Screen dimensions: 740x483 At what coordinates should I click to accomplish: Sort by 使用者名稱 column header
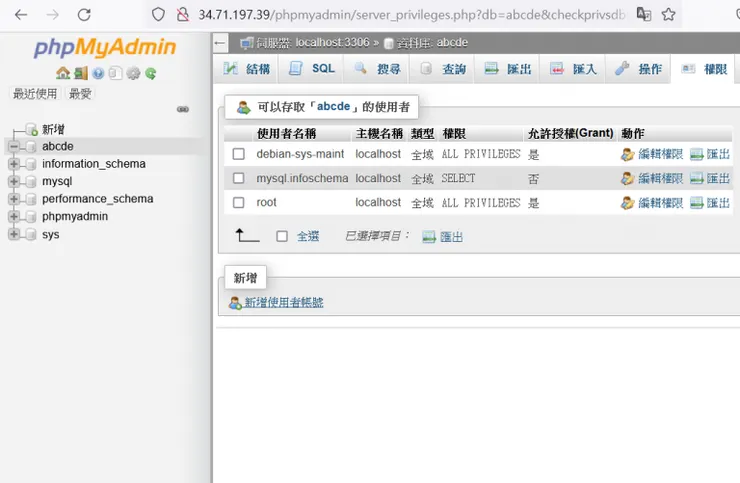[286, 134]
